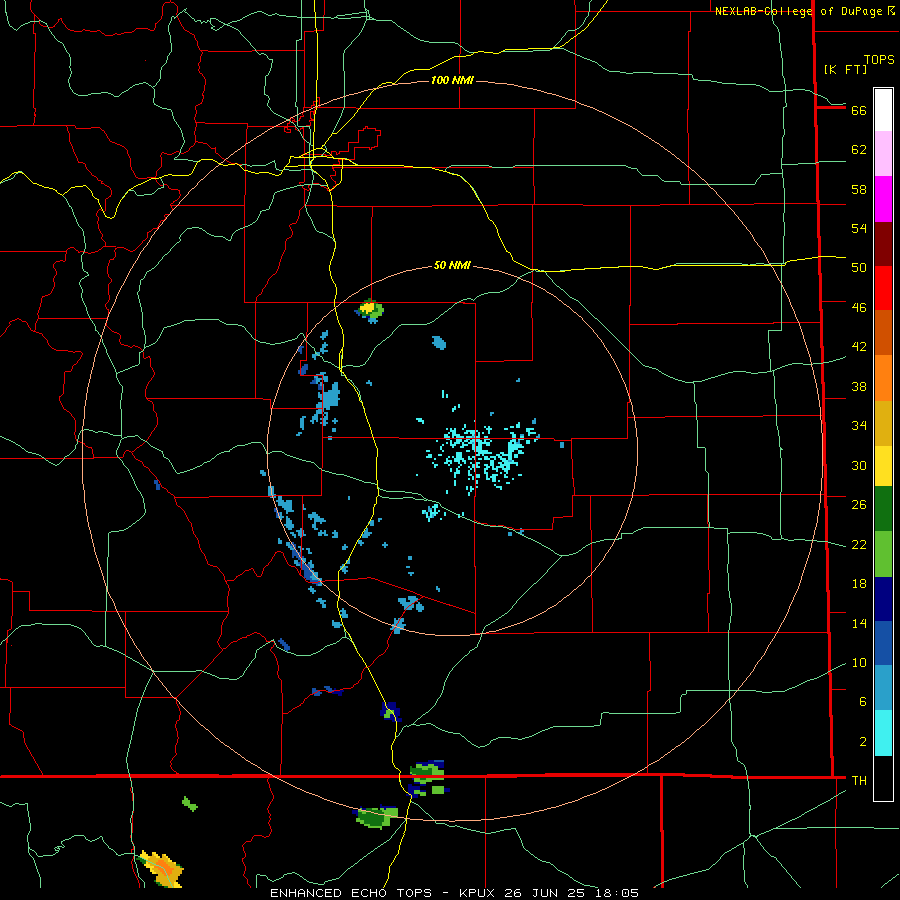900x900 pixels.
Task: Click the '54' legend value
Action: pos(859,228)
